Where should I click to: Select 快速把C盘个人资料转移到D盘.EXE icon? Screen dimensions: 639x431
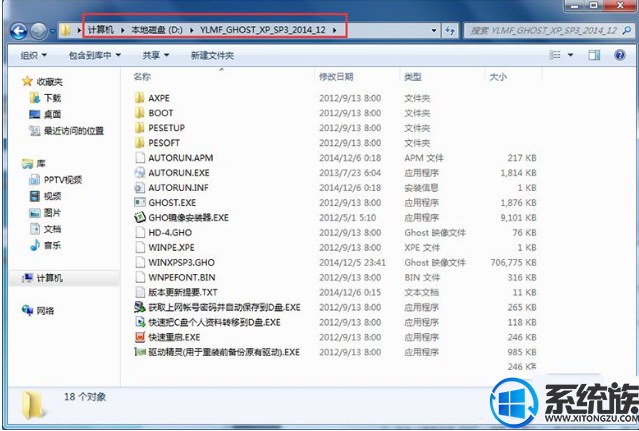pos(140,322)
